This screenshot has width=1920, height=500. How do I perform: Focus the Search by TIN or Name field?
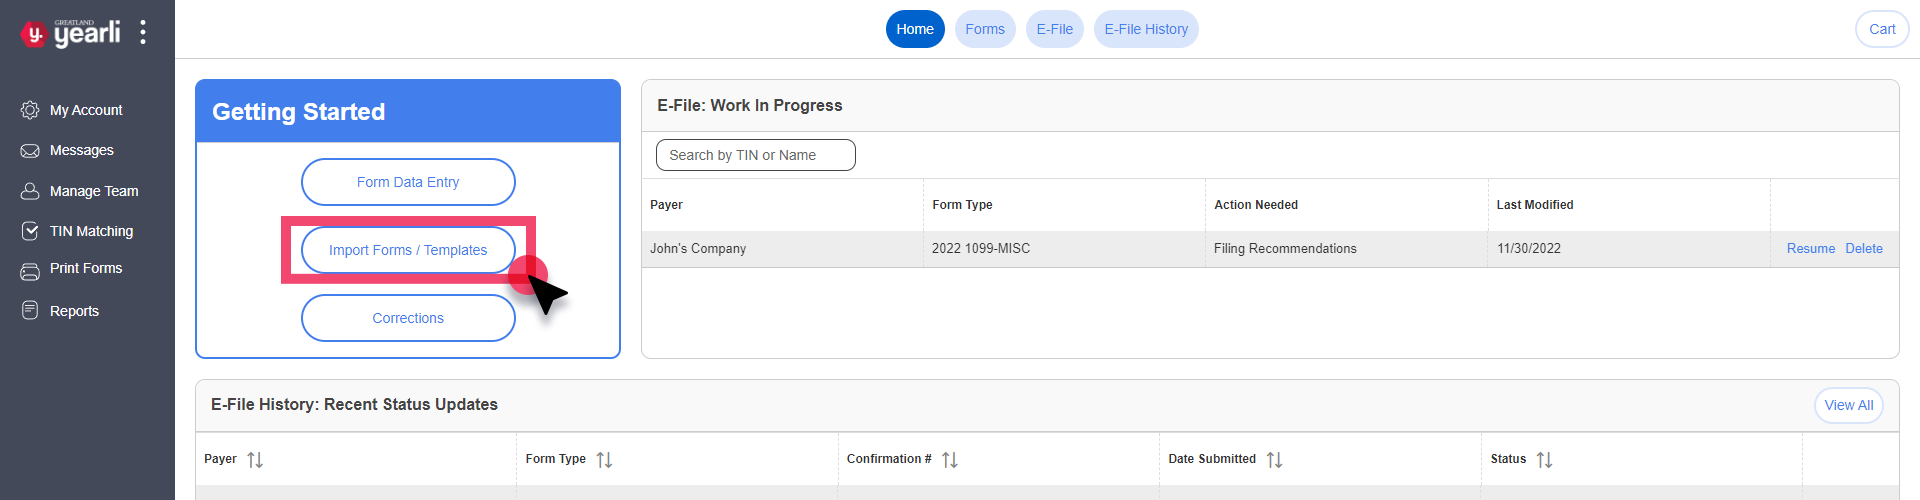[x=756, y=155]
